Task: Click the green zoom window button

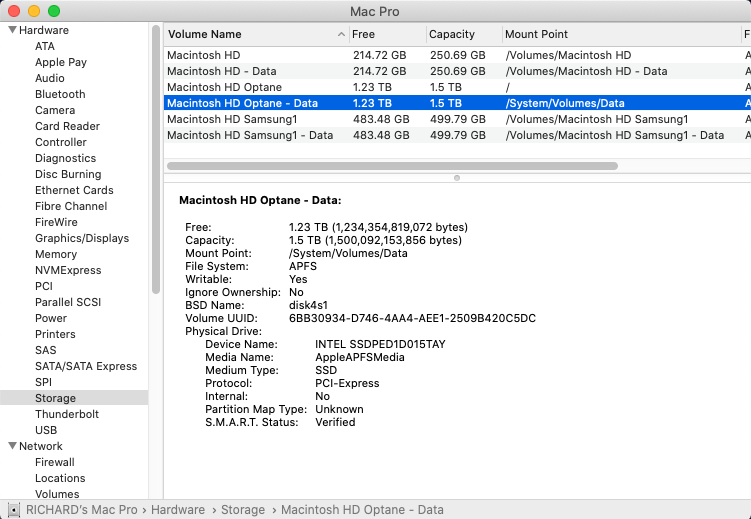Action: click(x=54, y=11)
